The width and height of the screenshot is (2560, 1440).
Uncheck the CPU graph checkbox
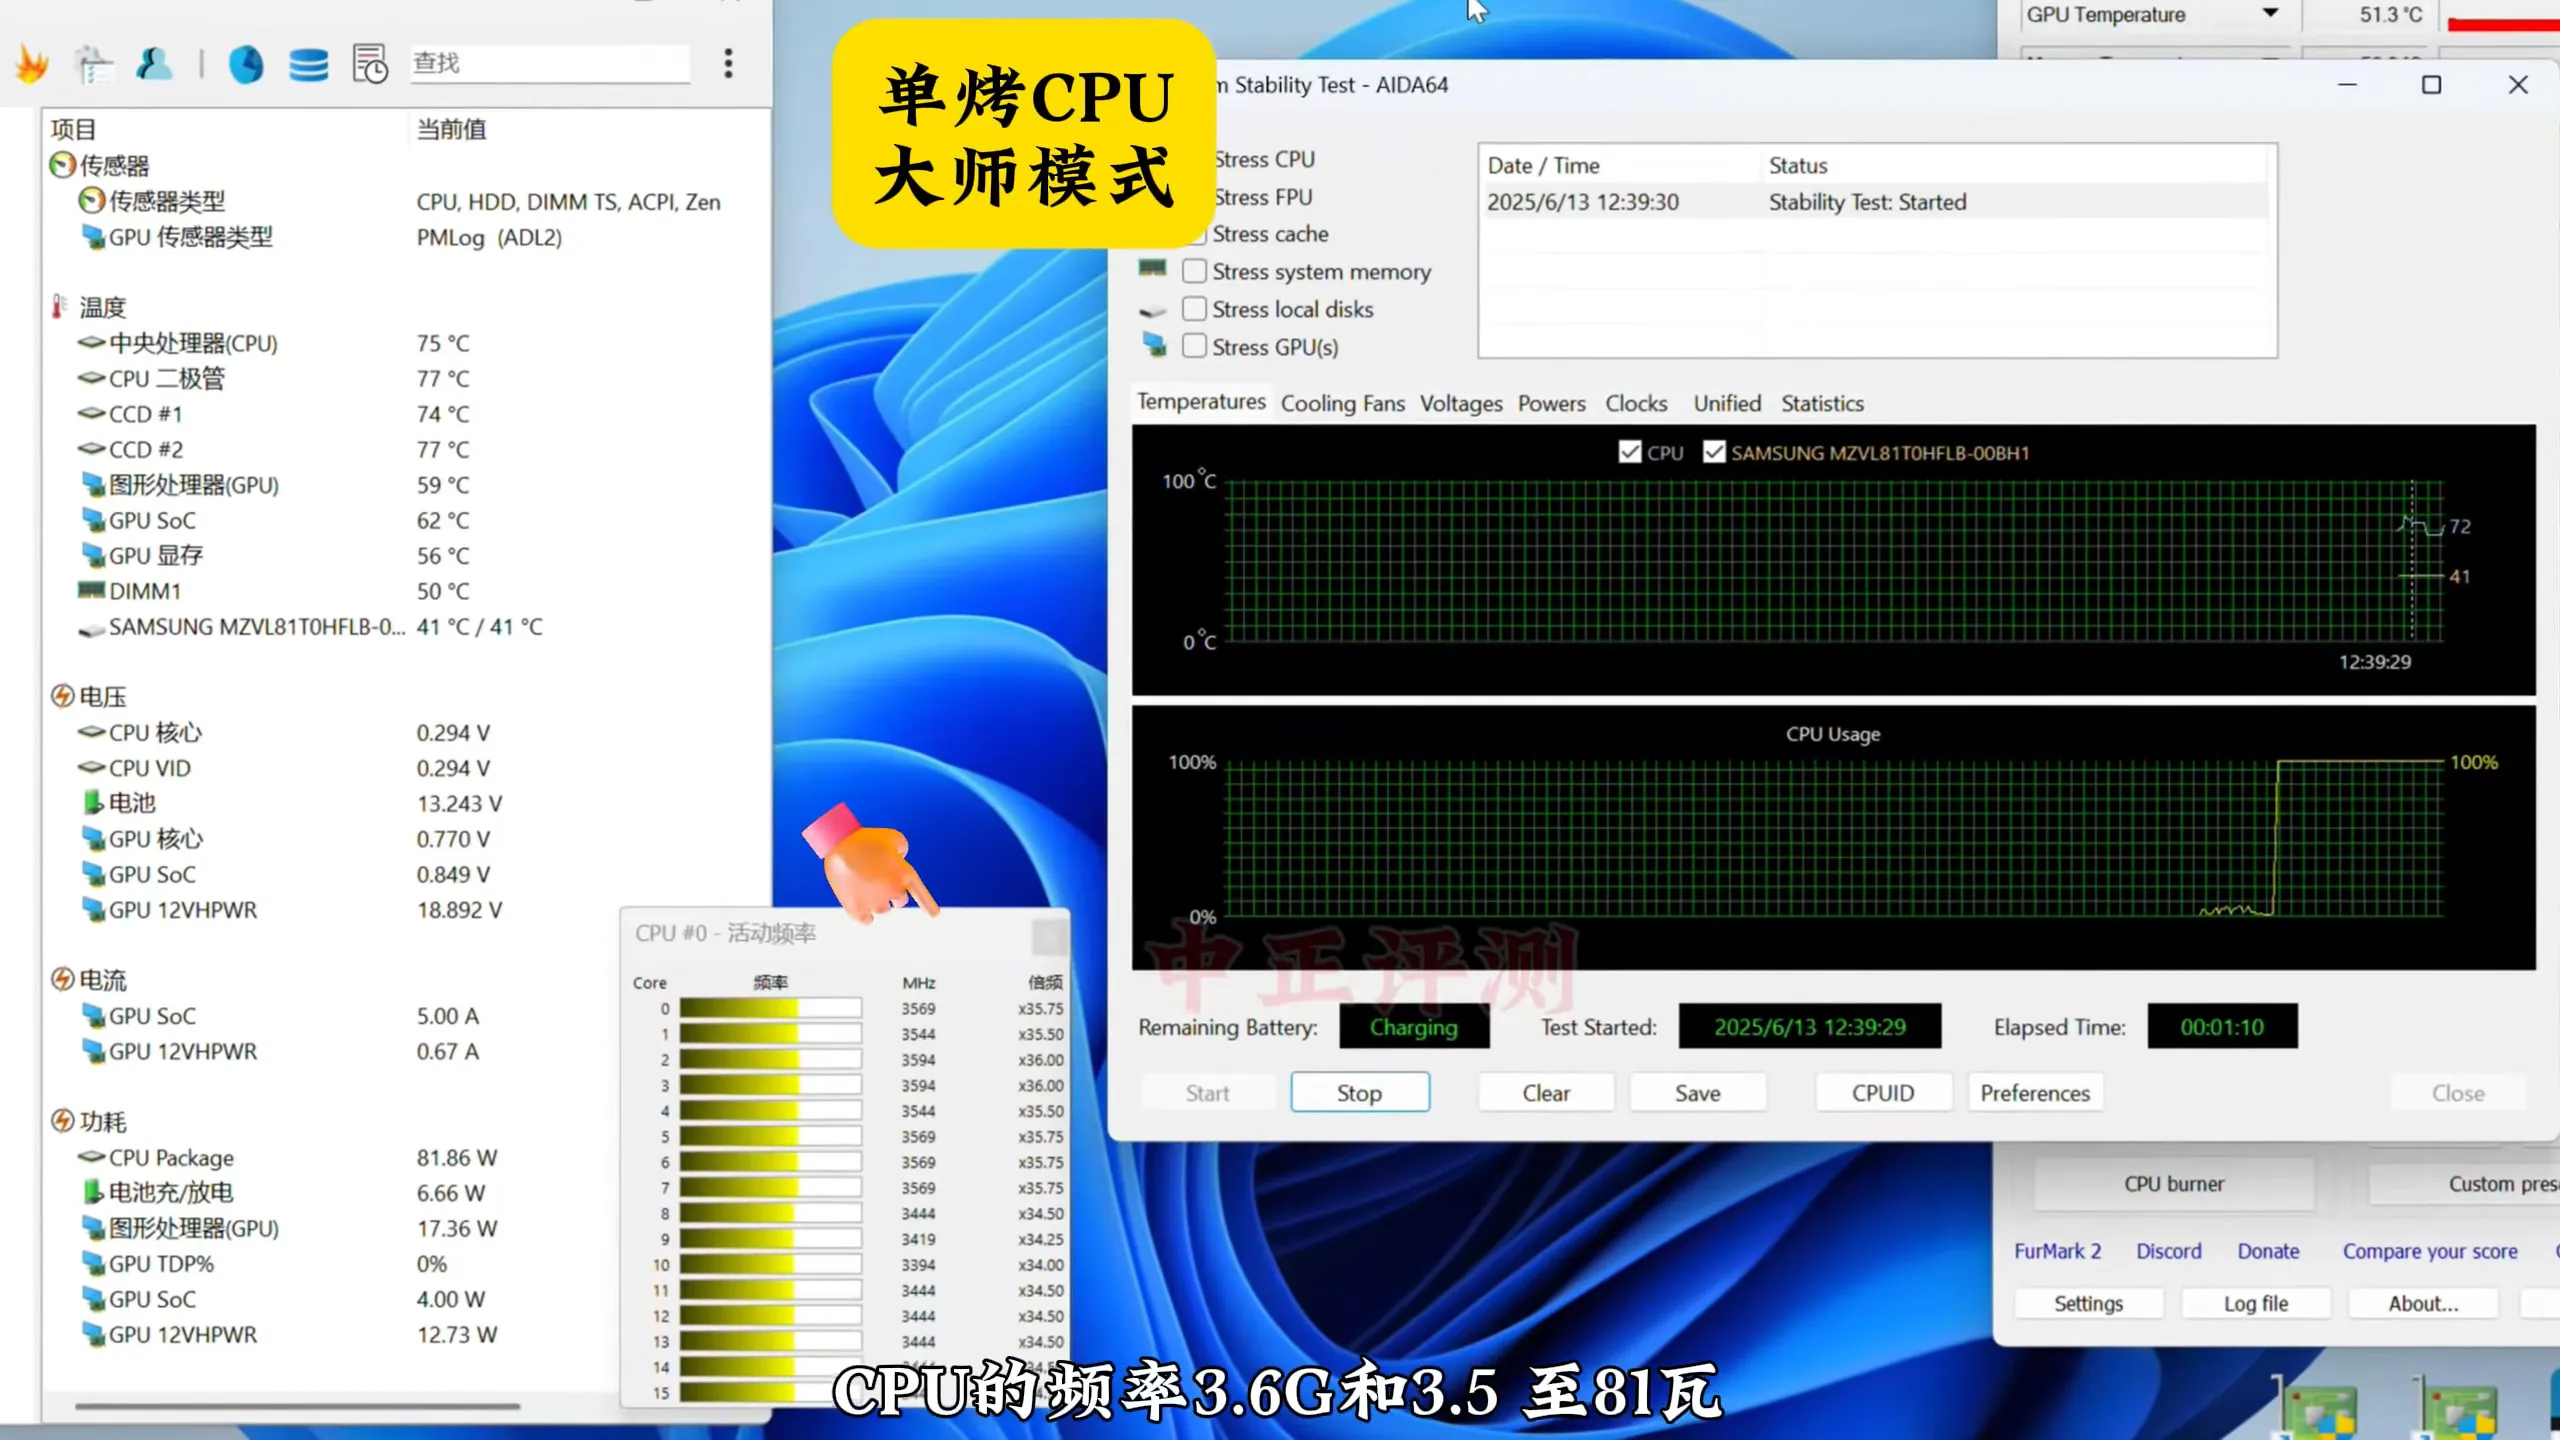1630,452
